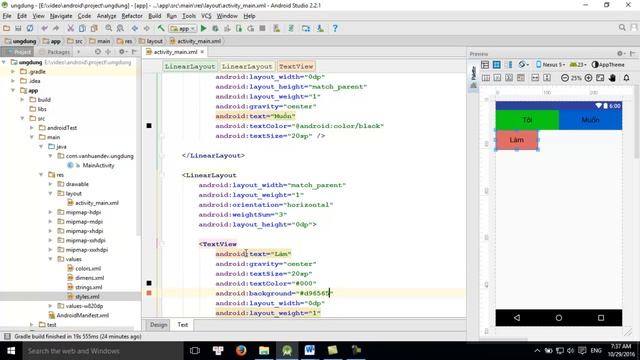The width and height of the screenshot is (640, 360).
Task: Expand the drawable folder node
Action: pyautogui.click(x=51, y=184)
